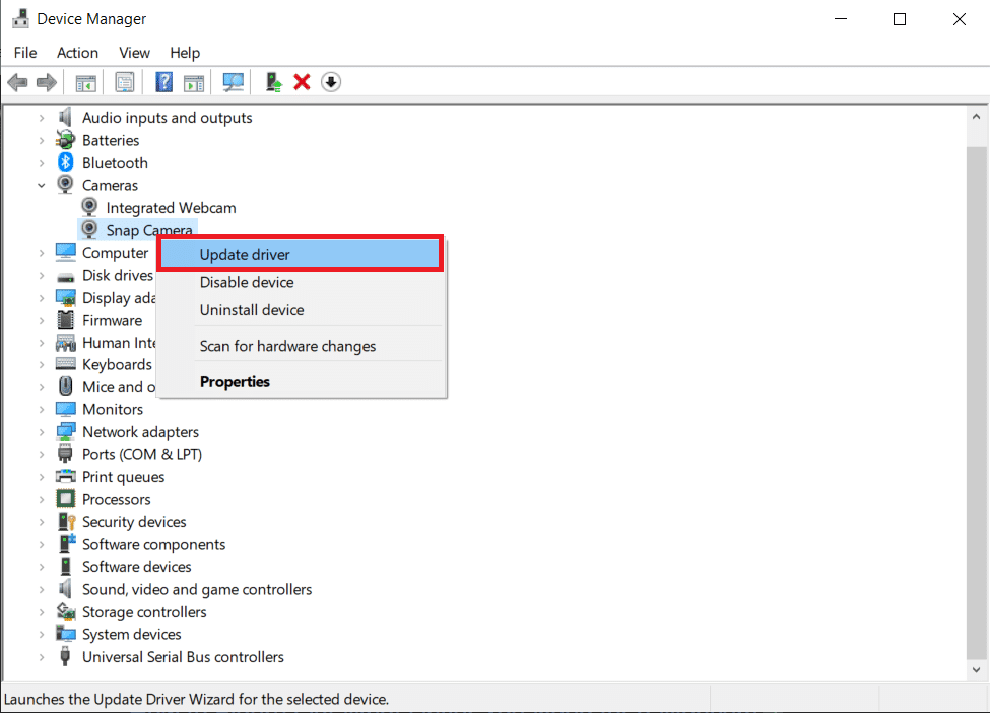Select the Integrated Webcam device
Screen dimensions: 990x713
(x=171, y=208)
